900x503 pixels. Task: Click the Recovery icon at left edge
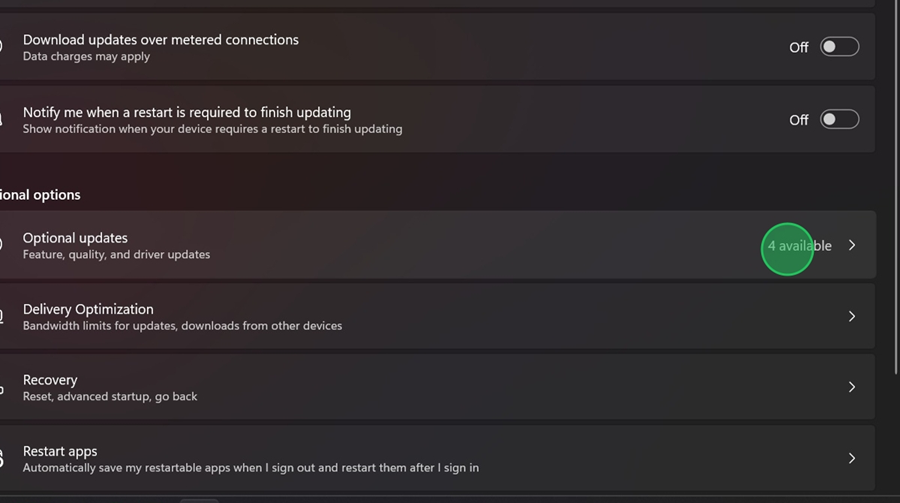tap(2, 387)
